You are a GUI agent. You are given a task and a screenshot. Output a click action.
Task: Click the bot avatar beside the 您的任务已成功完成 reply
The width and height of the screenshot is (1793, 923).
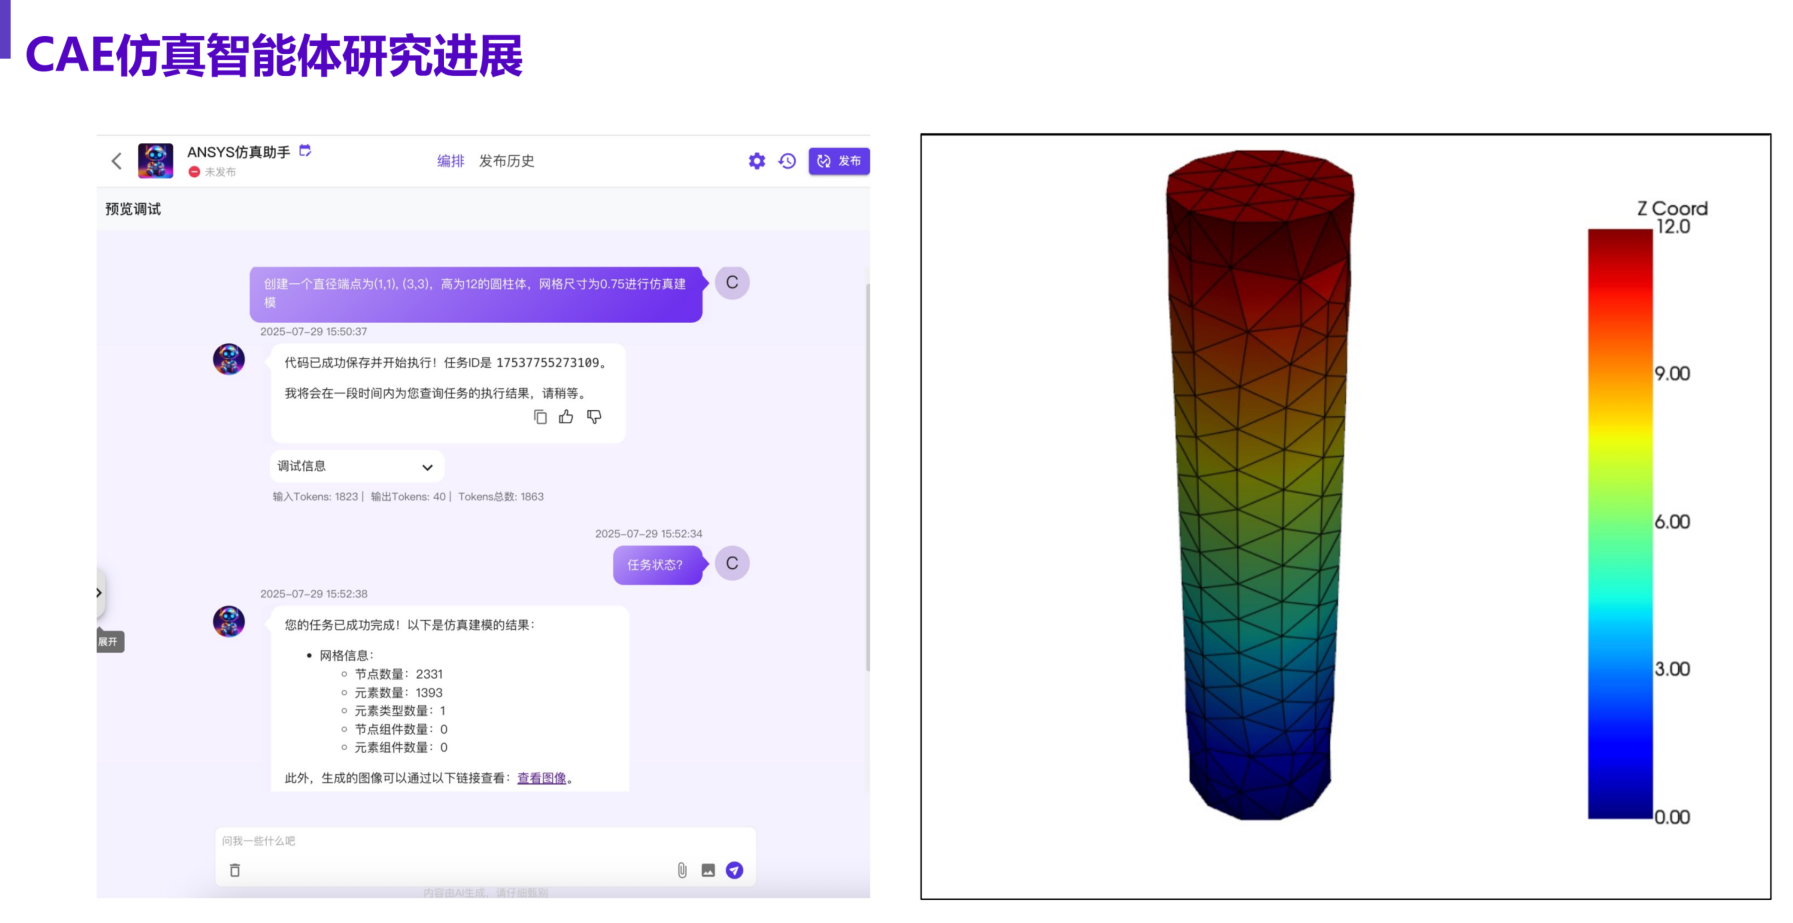229,621
